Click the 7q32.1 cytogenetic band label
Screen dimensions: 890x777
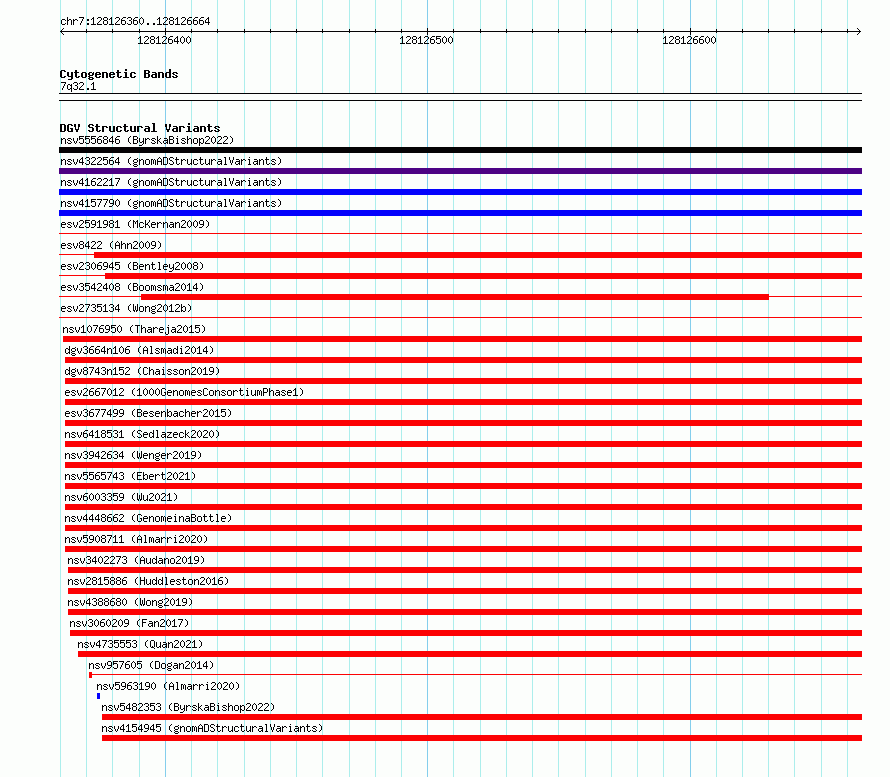click(x=78, y=86)
